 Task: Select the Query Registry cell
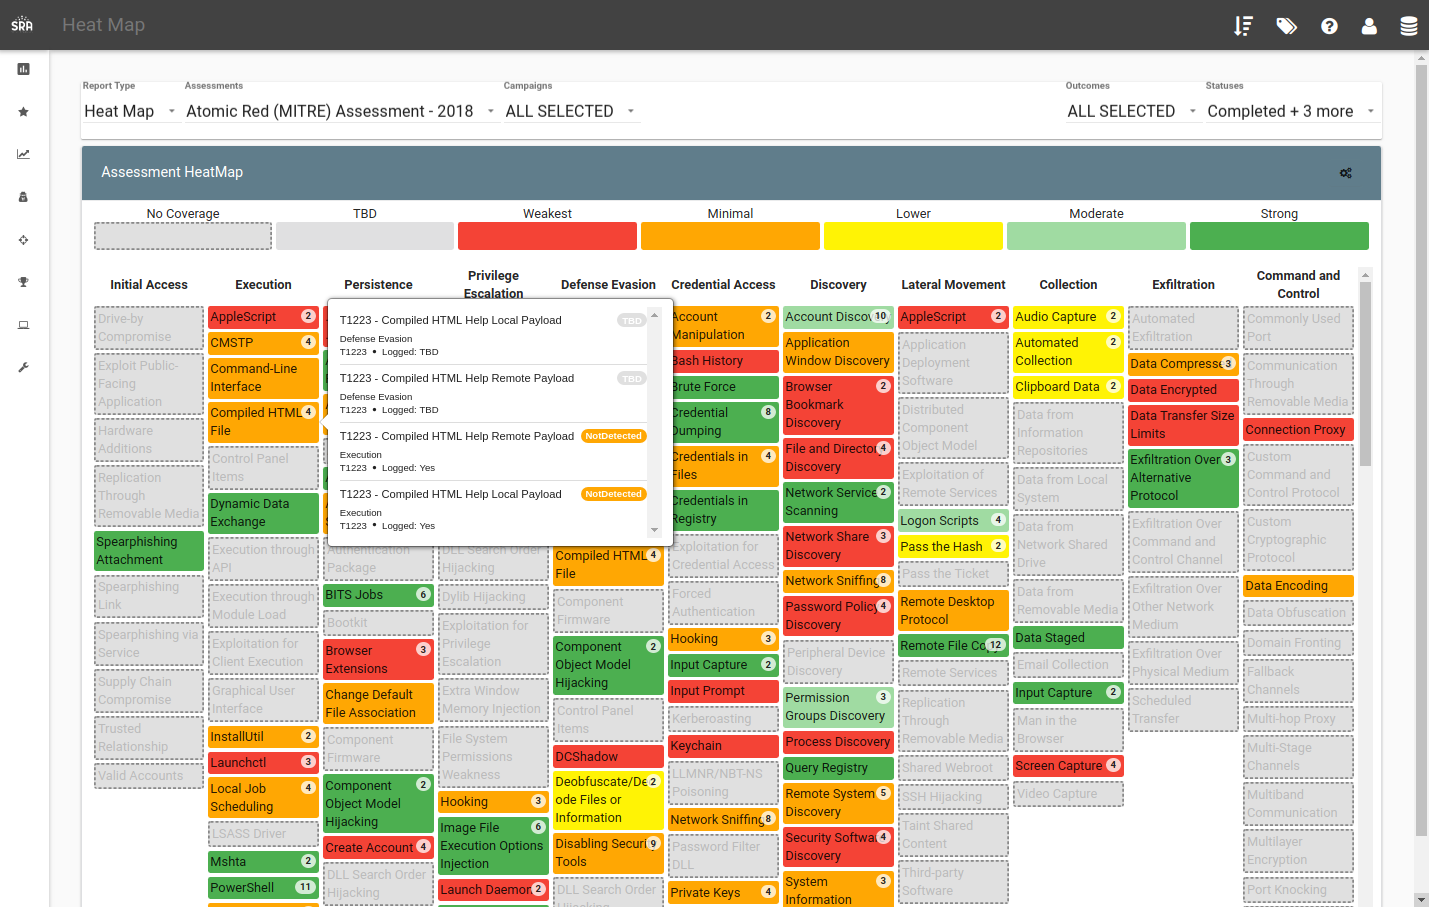coord(838,768)
